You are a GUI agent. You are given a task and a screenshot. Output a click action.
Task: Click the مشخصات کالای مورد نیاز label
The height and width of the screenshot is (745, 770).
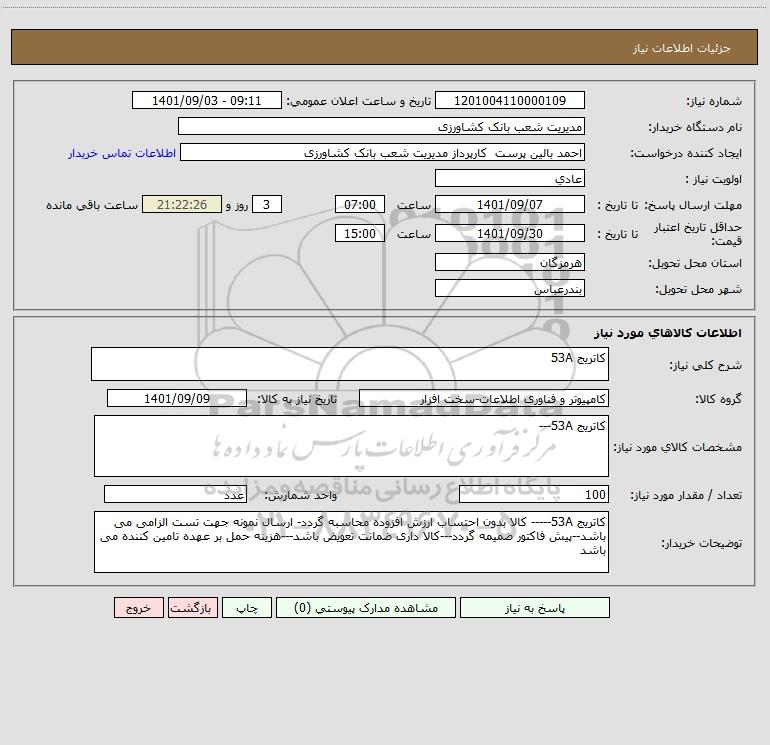tap(678, 447)
